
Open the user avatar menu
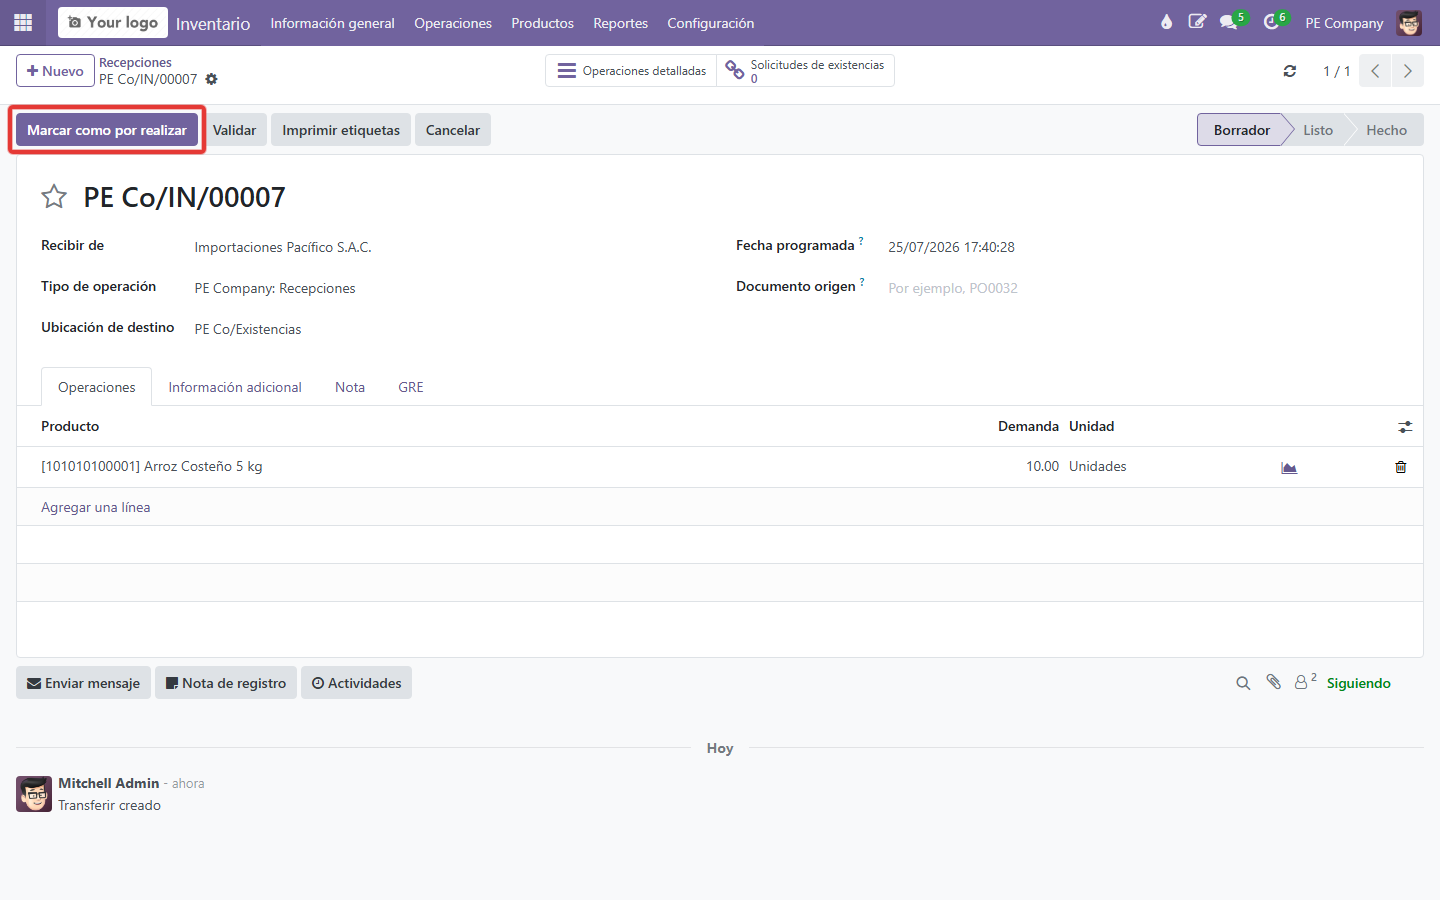1409,23
